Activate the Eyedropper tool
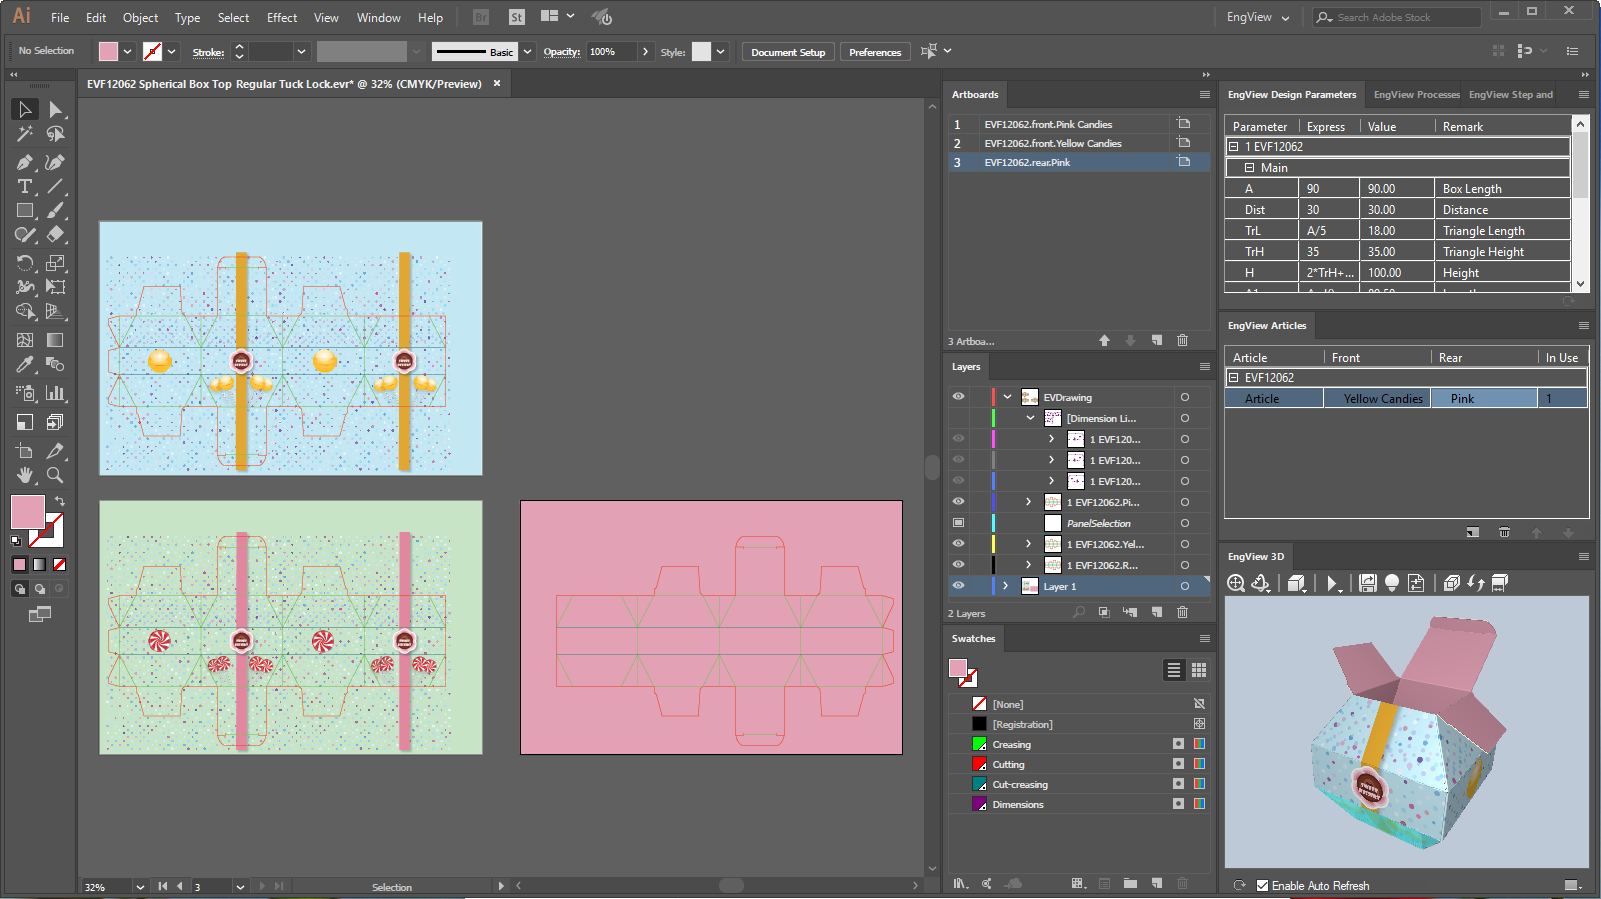1601x899 pixels. coord(24,365)
